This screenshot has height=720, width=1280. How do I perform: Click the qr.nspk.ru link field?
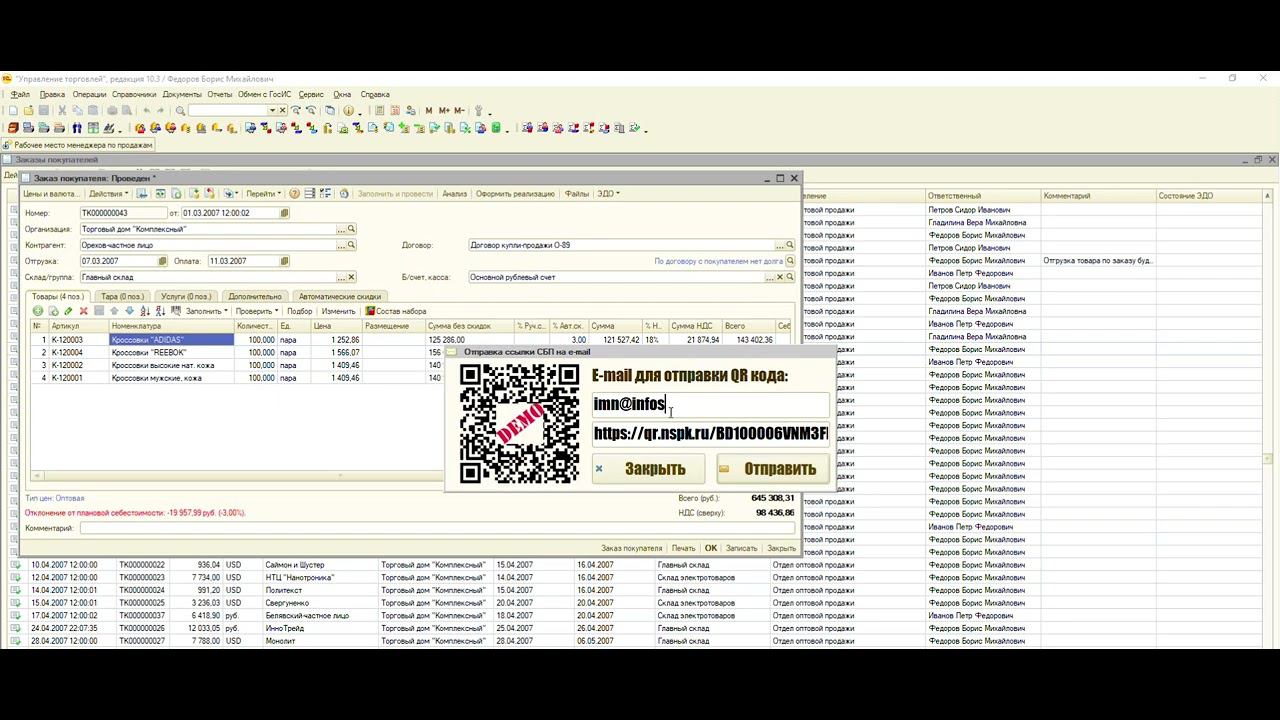pyautogui.click(x=710, y=433)
